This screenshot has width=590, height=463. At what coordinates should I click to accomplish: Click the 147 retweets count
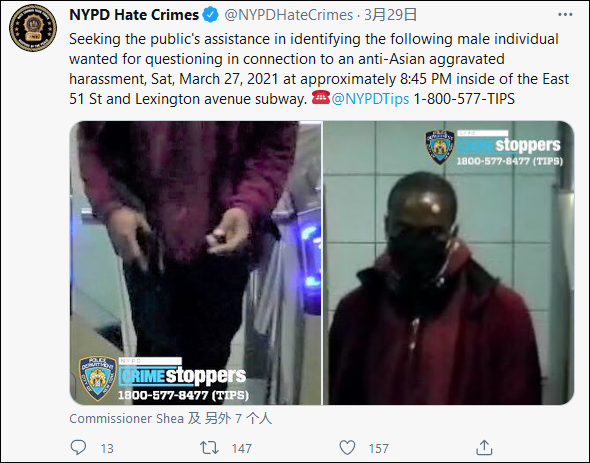[242, 448]
